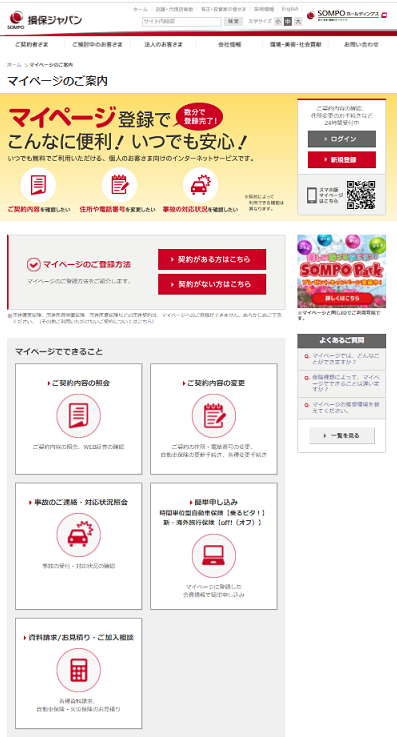Focus the site search input field
The height and width of the screenshot is (737, 397).
tap(181, 22)
